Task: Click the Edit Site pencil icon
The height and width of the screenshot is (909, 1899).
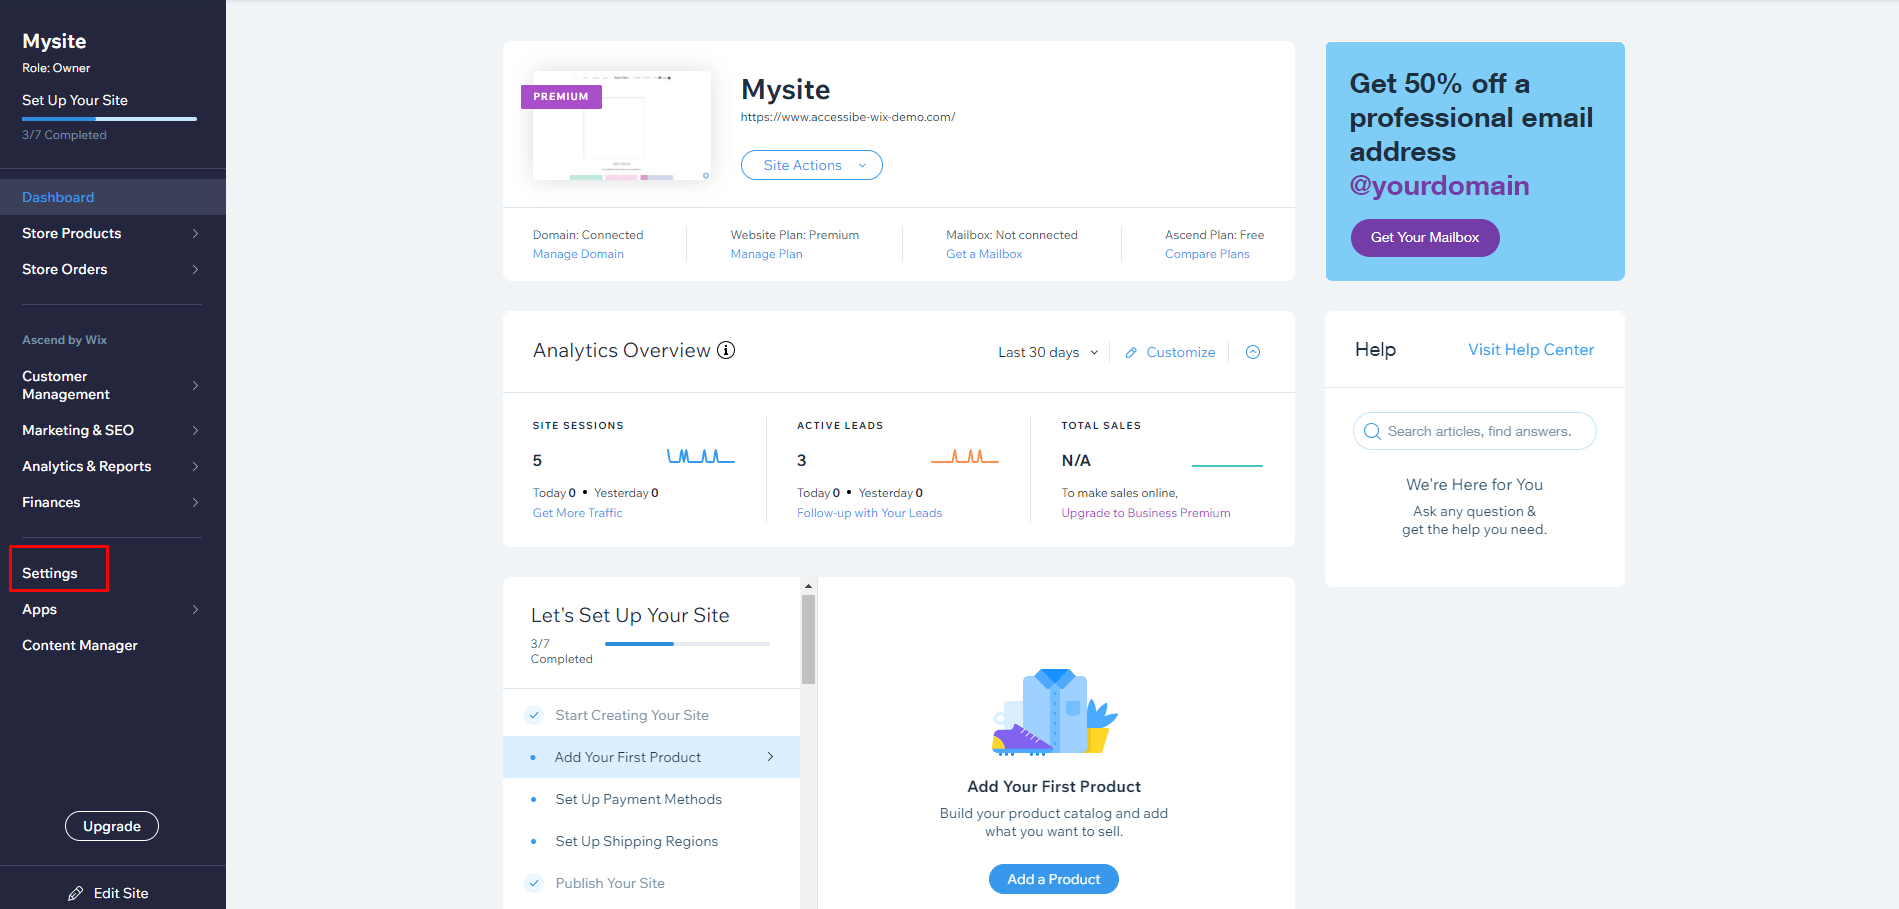Action: pyautogui.click(x=76, y=893)
